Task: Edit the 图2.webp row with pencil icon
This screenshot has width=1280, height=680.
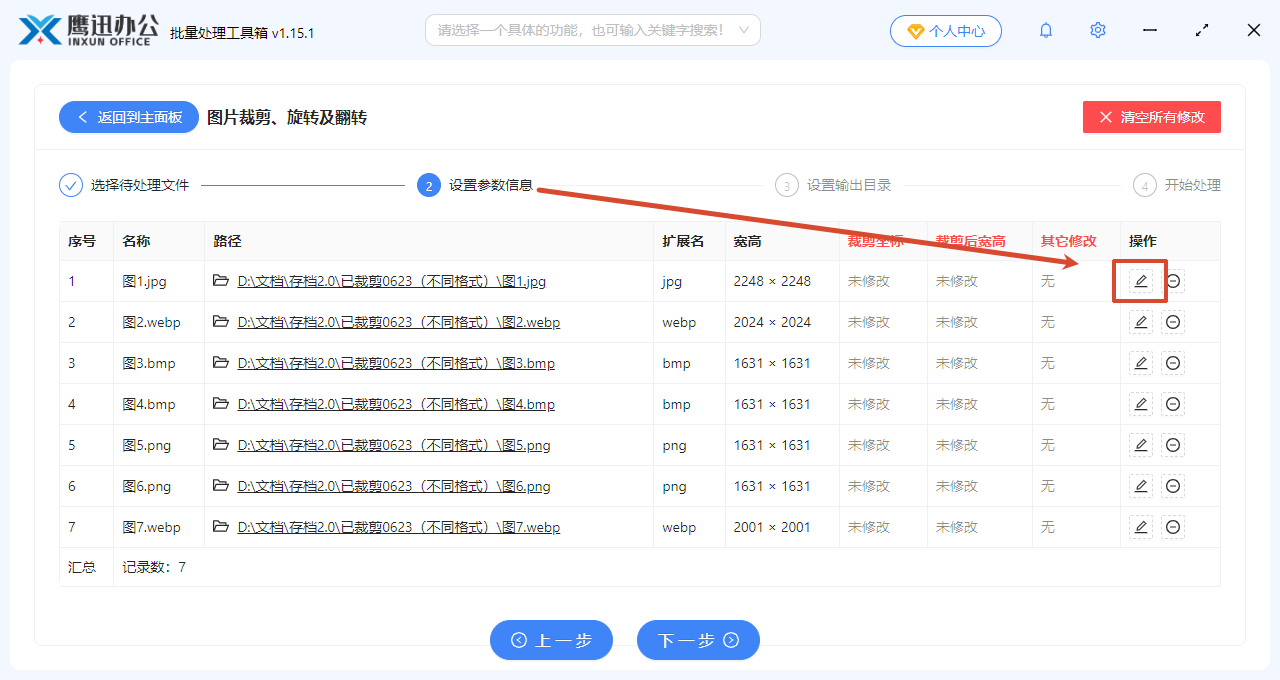Action: [x=1140, y=322]
